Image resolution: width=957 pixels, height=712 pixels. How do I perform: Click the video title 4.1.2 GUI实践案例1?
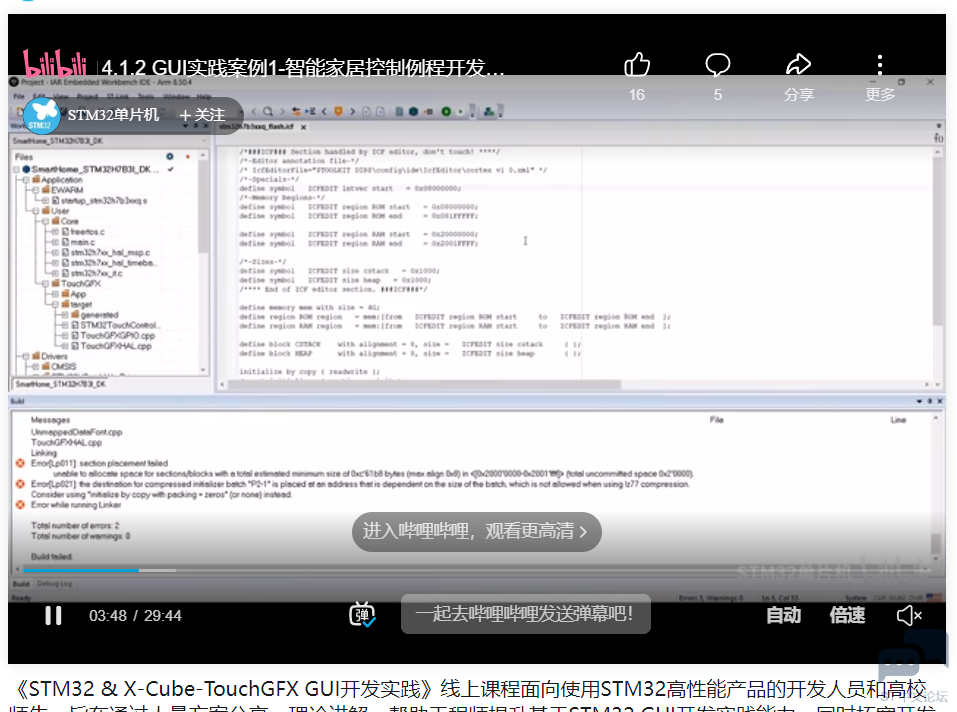[303, 67]
